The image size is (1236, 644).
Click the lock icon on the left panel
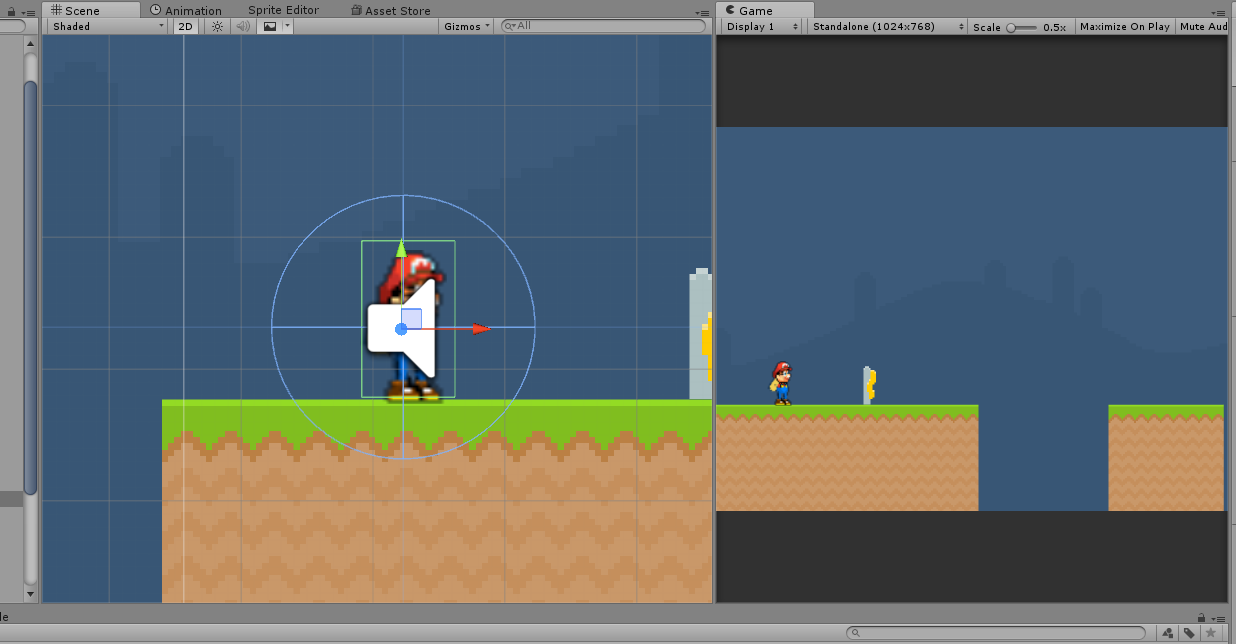[x=9, y=11]
